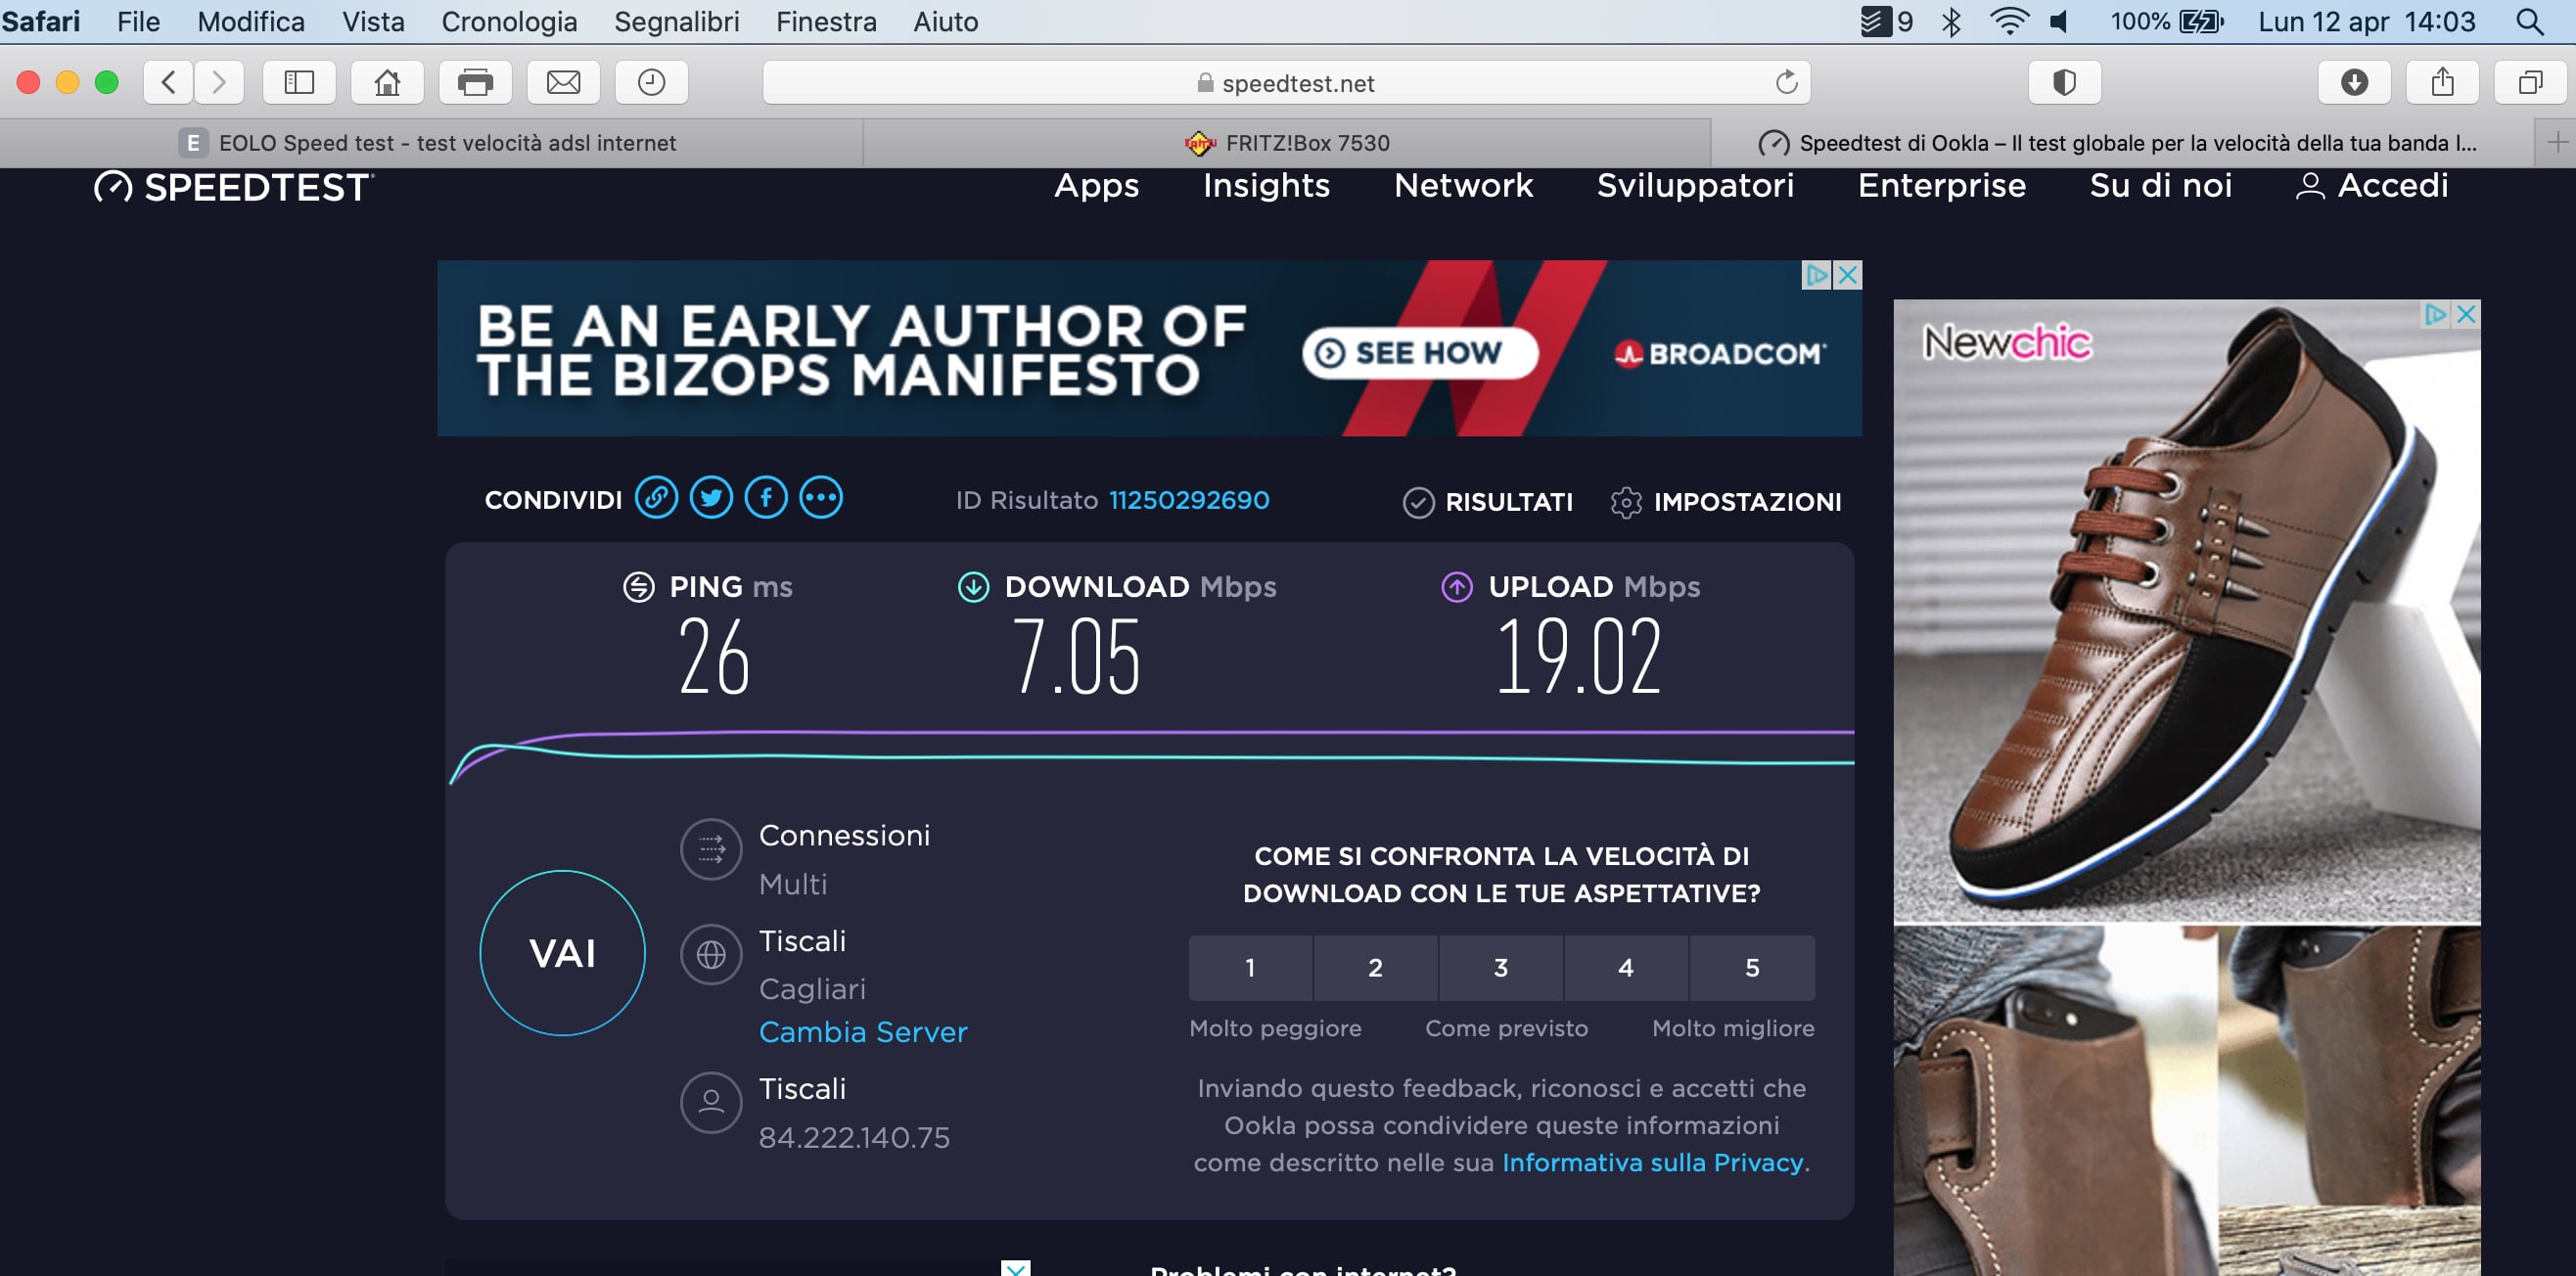
Task: Open Safari downloads icon
Action: pos(2354,82)
